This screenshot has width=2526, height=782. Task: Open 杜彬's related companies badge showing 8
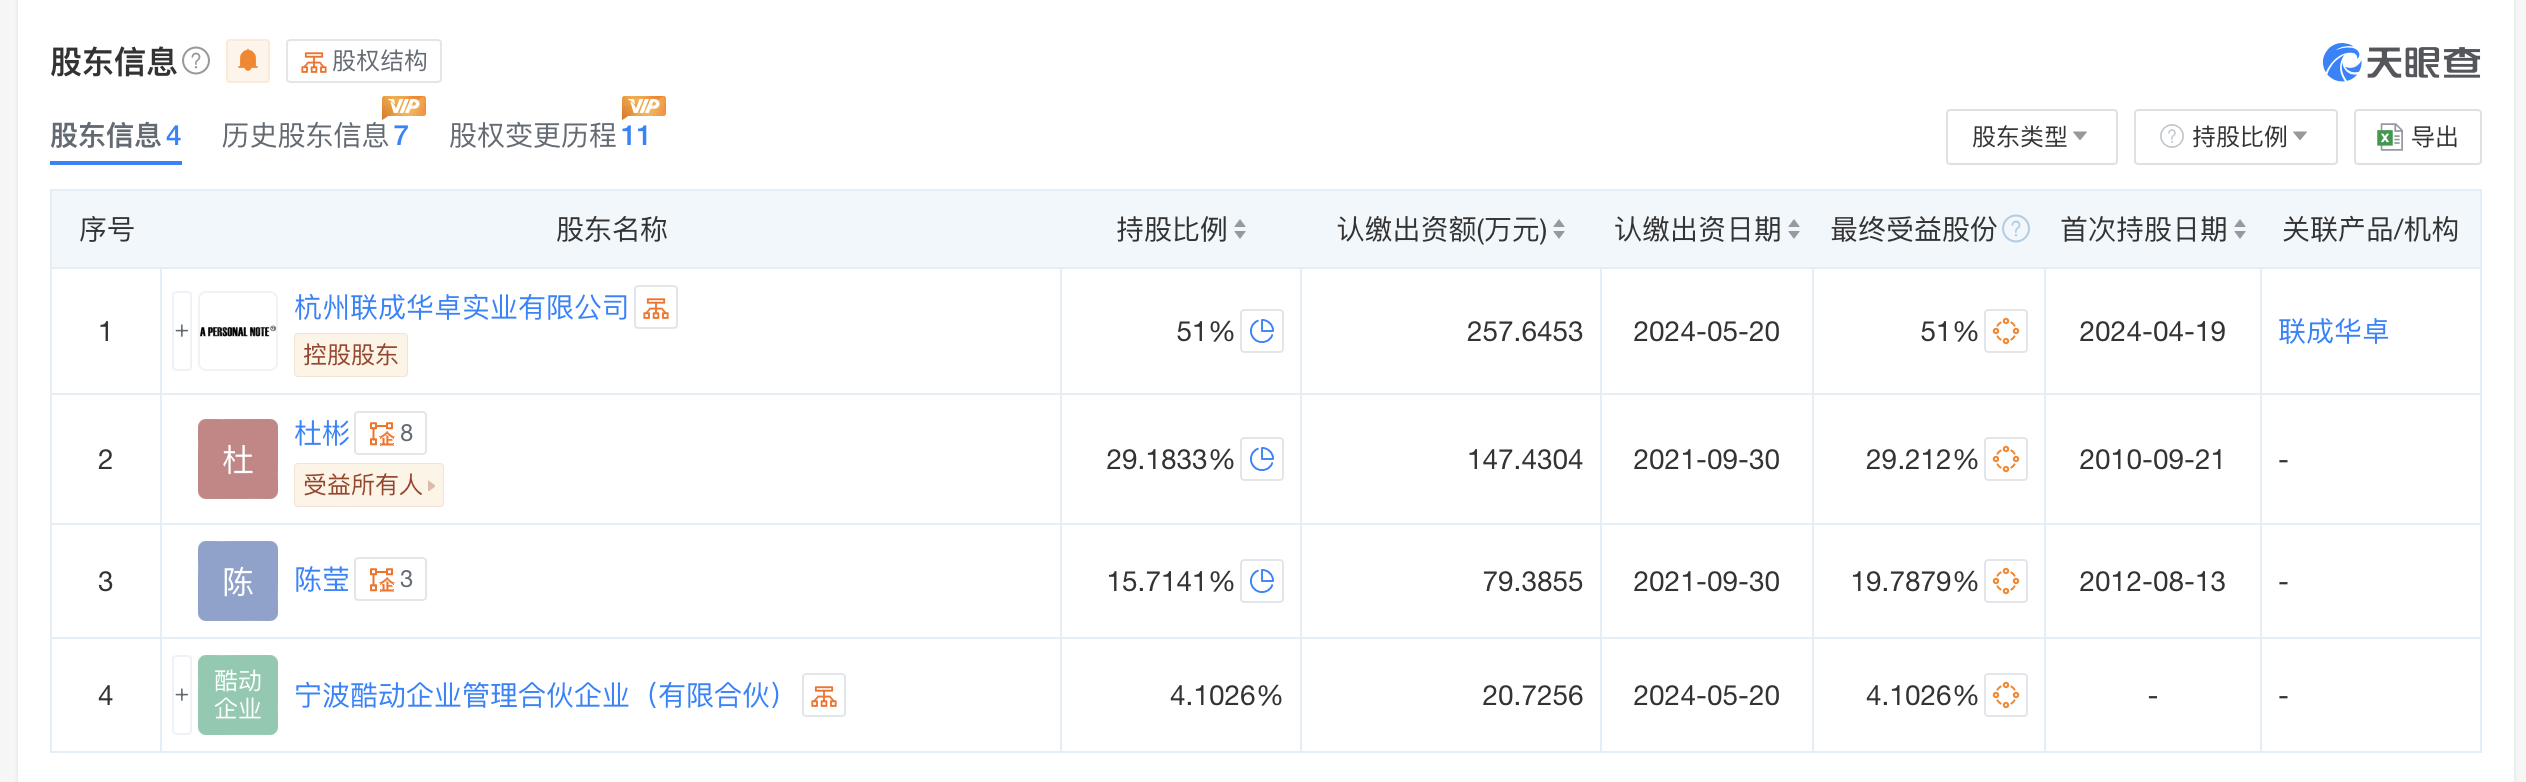click(391, 433)
